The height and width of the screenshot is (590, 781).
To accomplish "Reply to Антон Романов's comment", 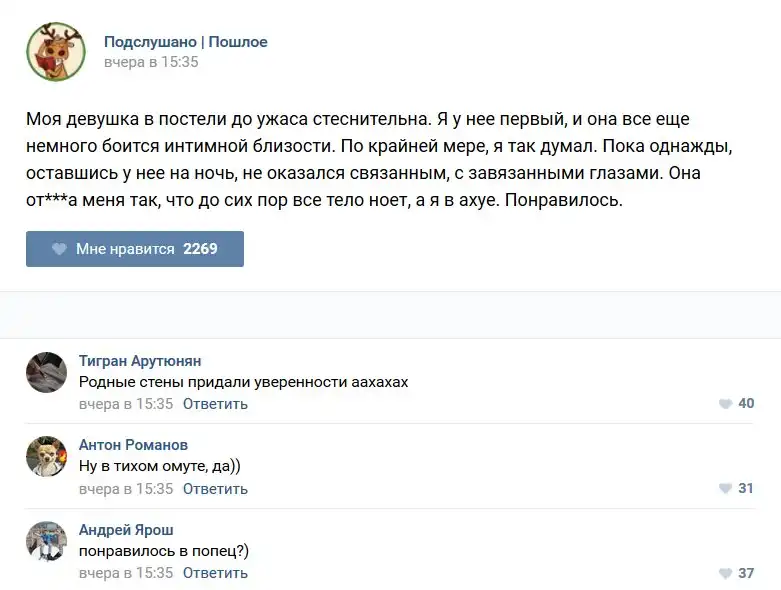I will [x=215, y=489].
